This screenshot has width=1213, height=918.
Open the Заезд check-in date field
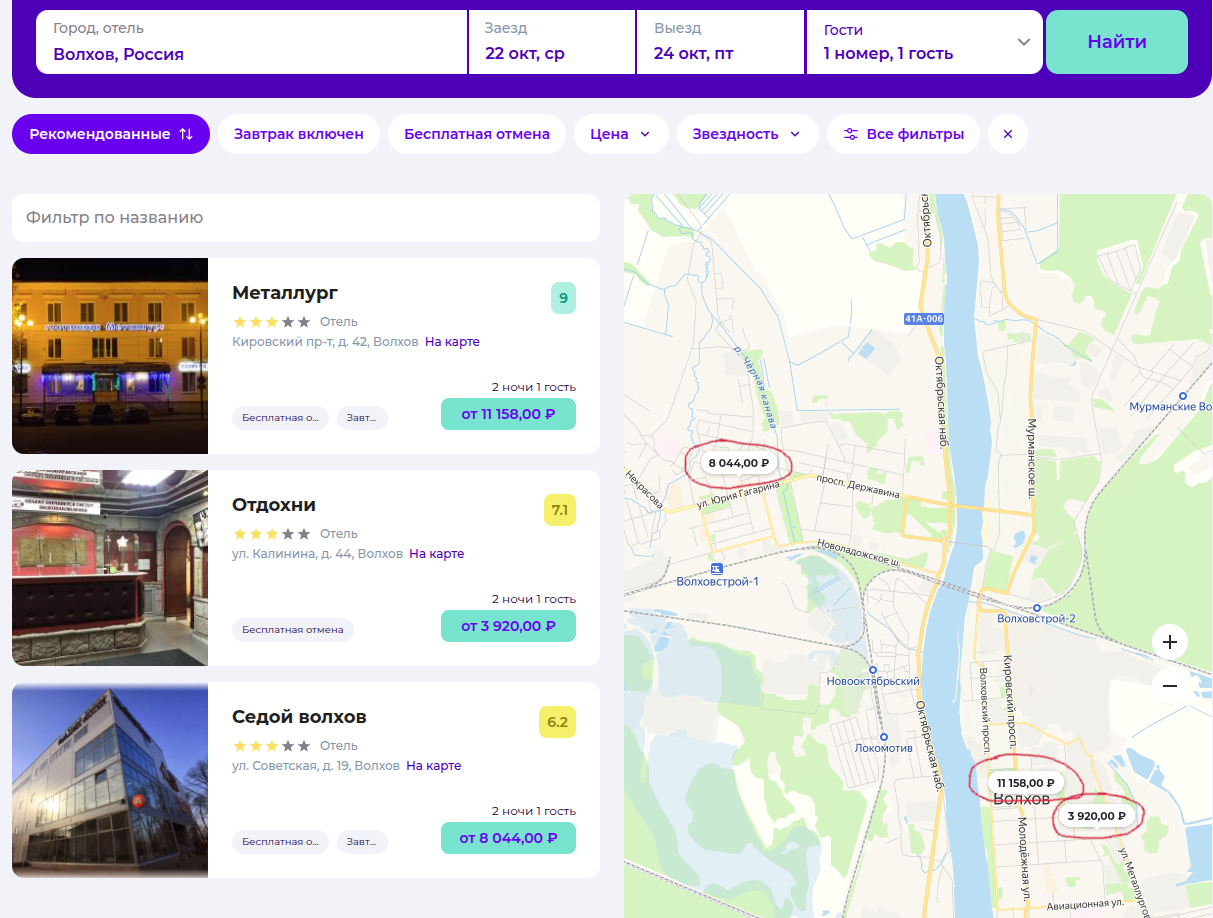pyautogui.click(x=551, y=42)
